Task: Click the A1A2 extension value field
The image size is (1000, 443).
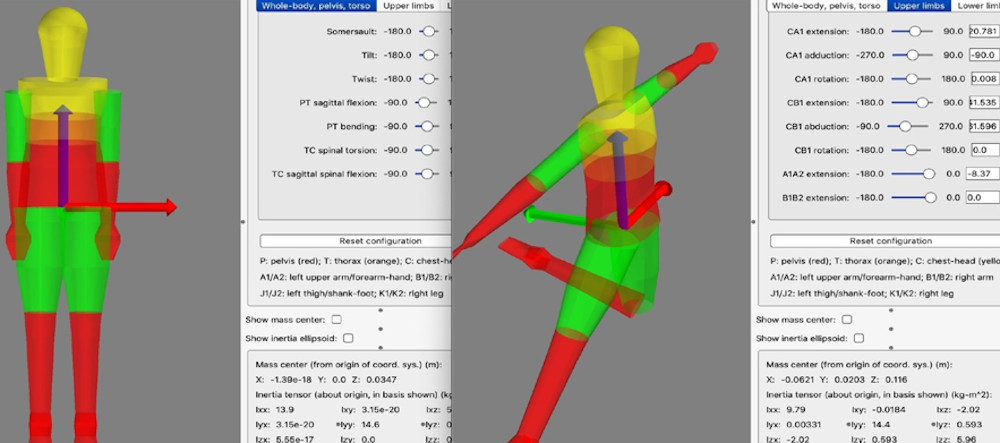Action: [x=983, y=174]
